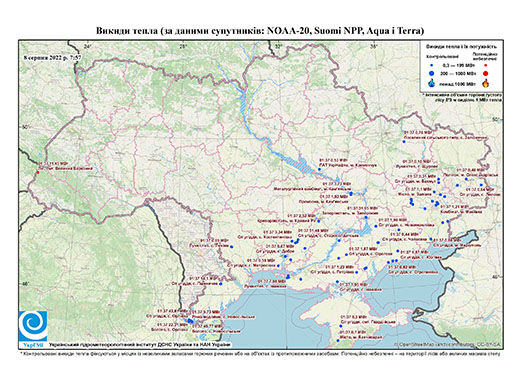Viewport: 520px width, 368px height.
Task: Click the 200 — 1000 МВт legend label
Action: [457, 73]
